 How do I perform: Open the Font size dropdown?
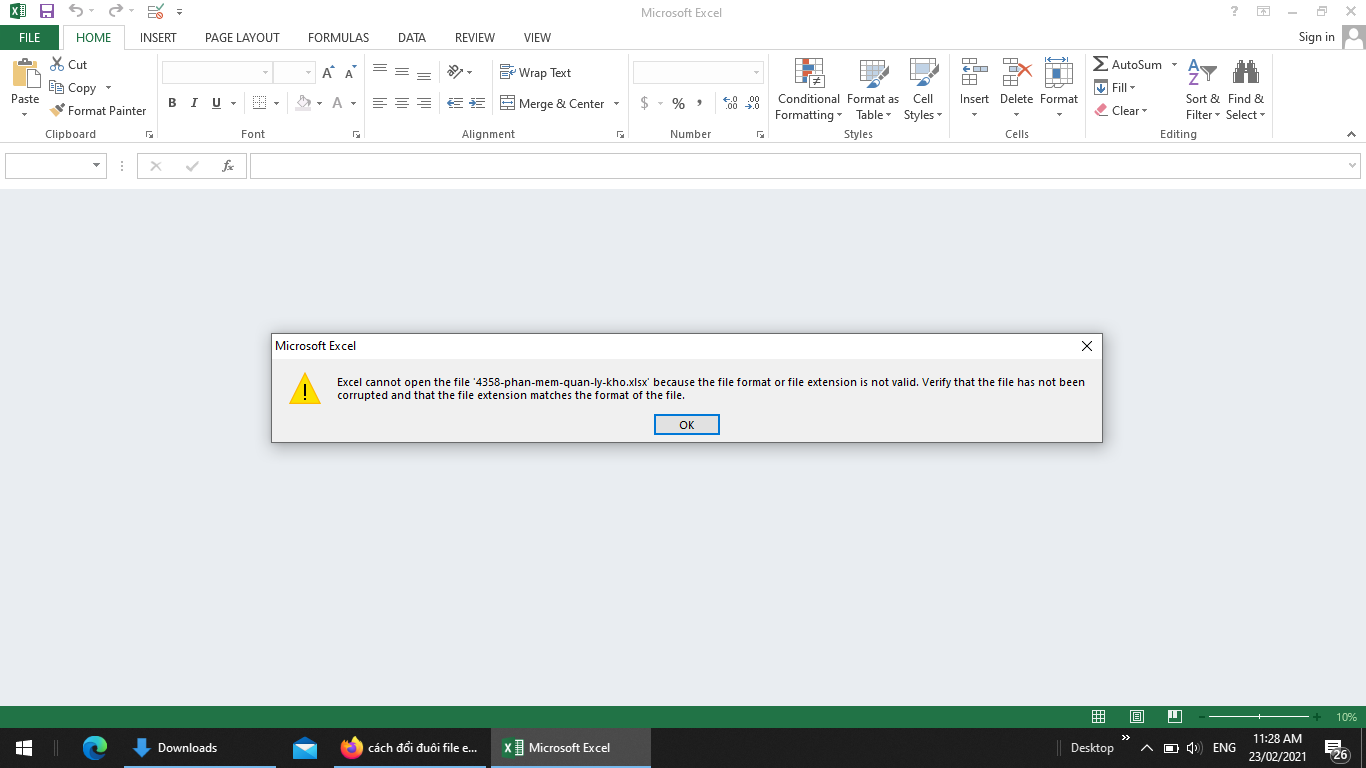[308, 73]
